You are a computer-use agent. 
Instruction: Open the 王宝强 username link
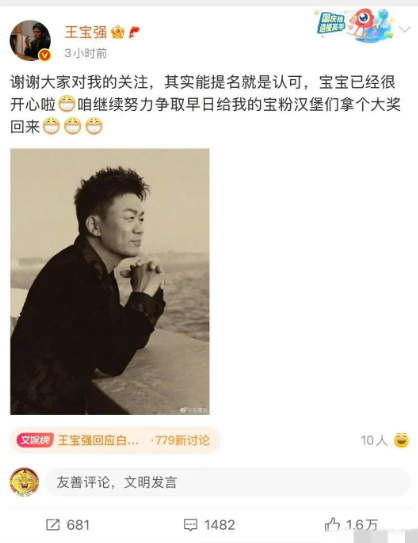[x=86, y=32]
